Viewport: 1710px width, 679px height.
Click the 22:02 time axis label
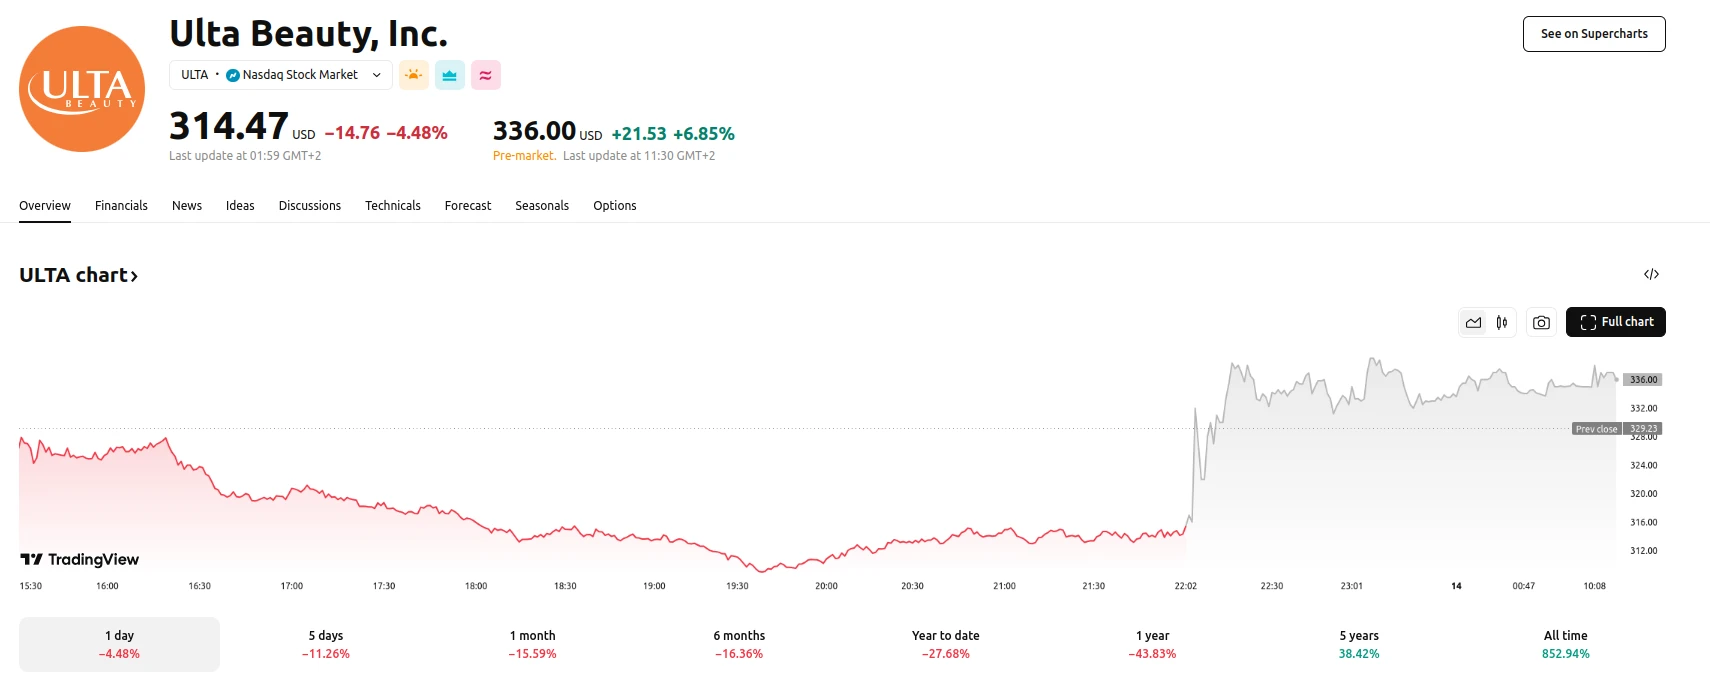click(1186, 586)
